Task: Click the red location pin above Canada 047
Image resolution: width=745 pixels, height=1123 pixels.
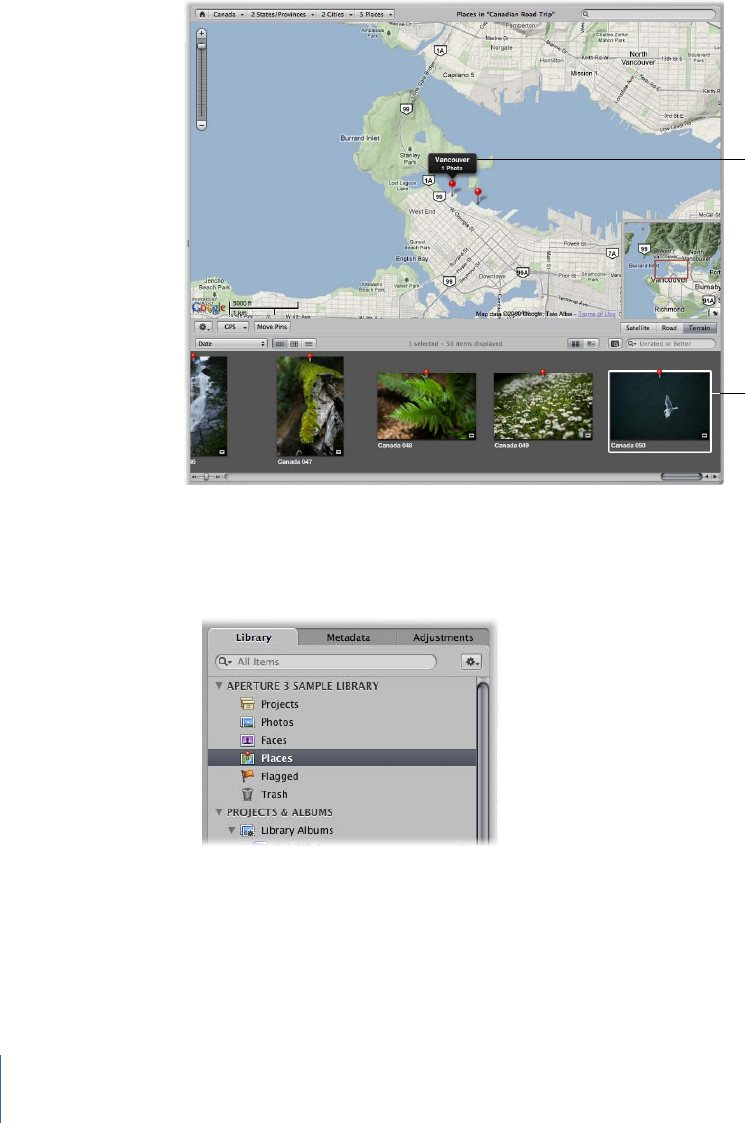Action: (x=310, y=356)
